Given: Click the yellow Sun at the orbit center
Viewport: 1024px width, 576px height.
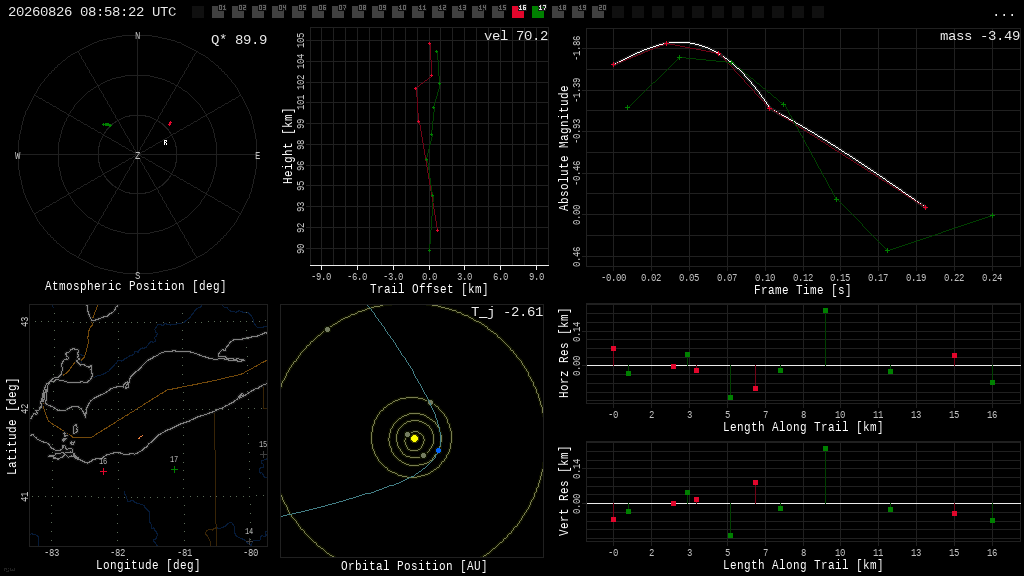Looking at the screenshot, I should [414, 438].
